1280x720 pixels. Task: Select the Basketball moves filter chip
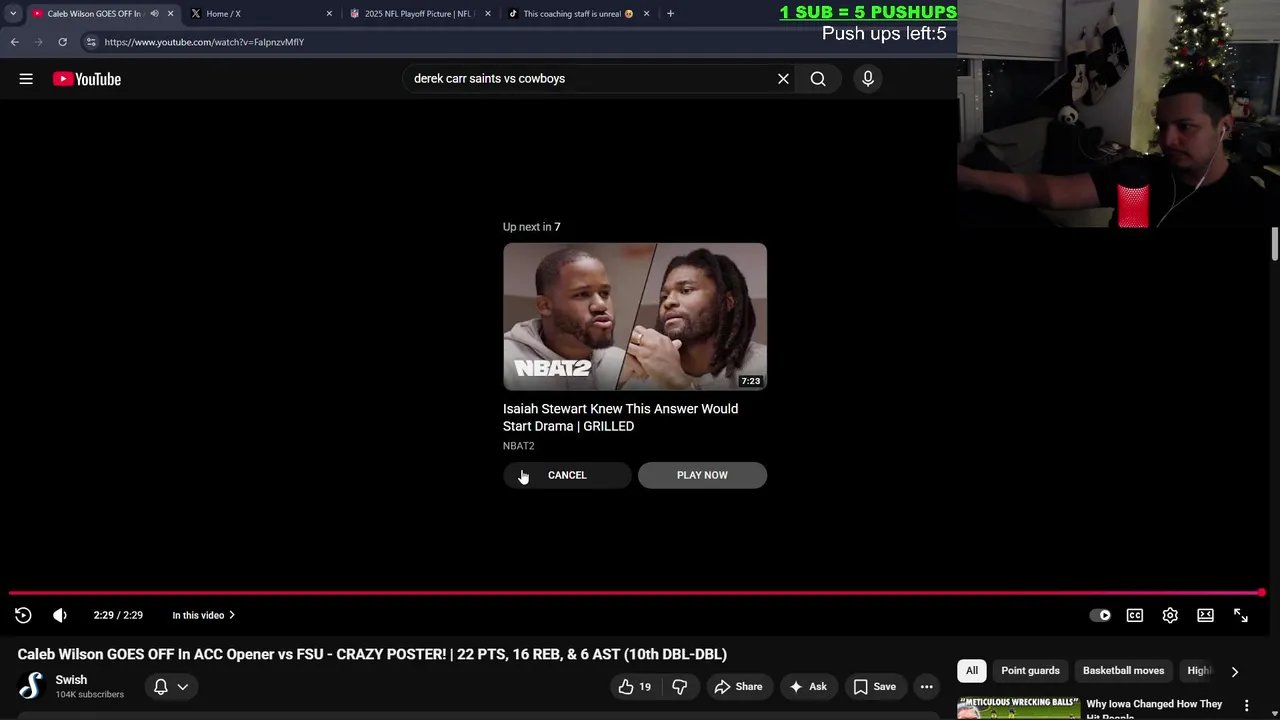pos(1123,671)
